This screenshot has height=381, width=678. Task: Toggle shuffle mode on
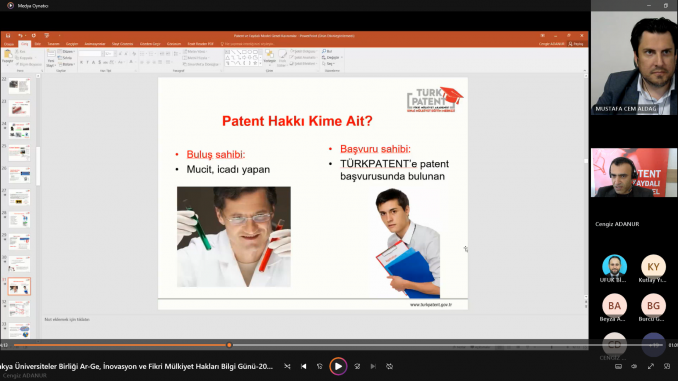point(287,366)
